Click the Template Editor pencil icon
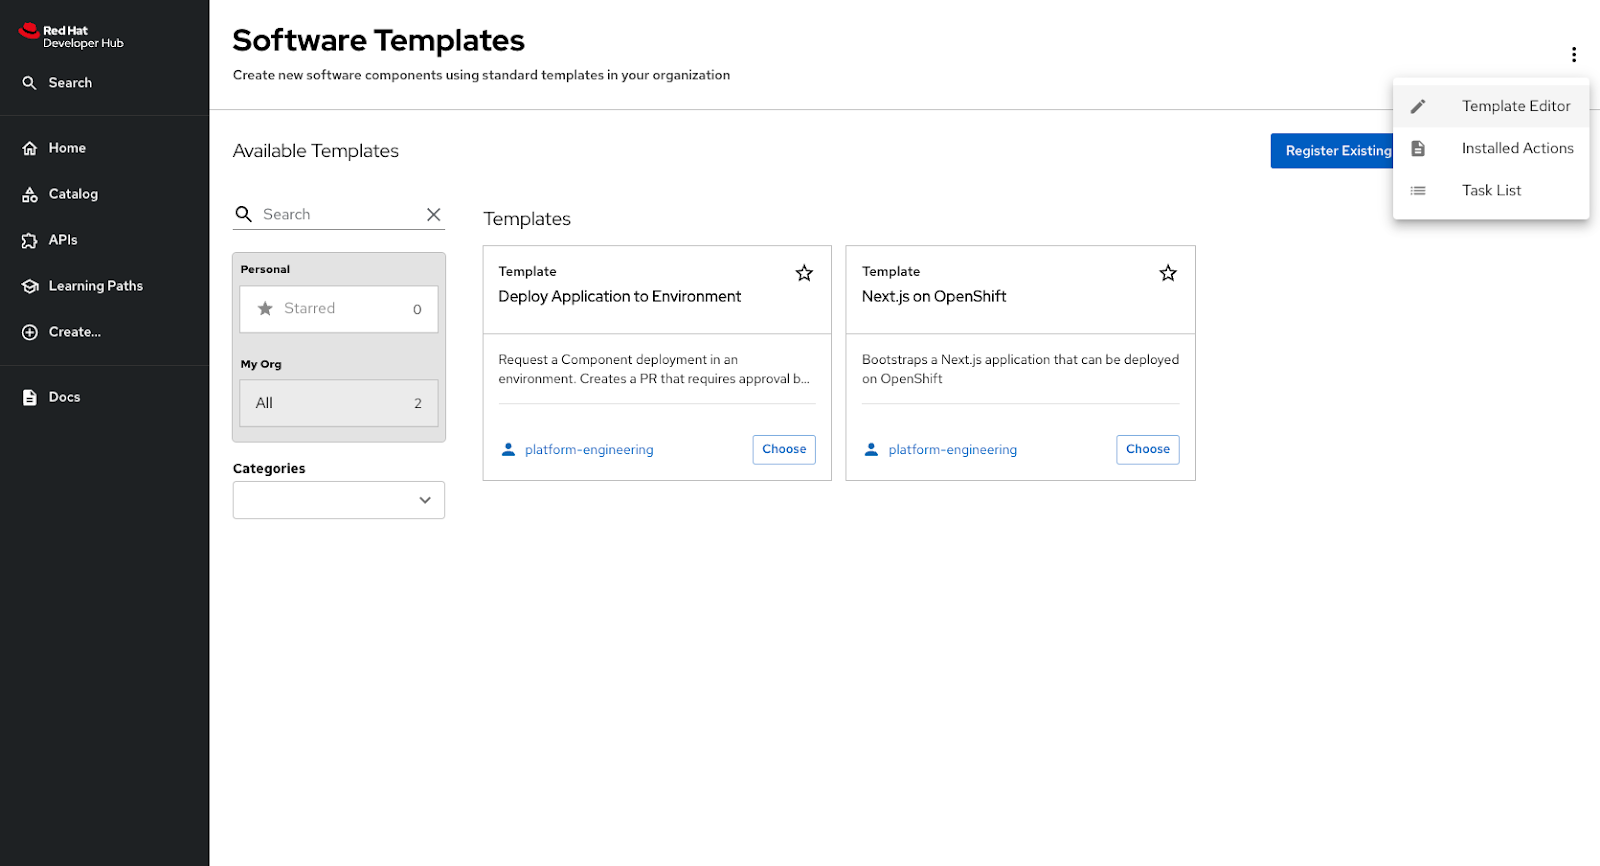1600x866 pixels. tap(1418, 106)
